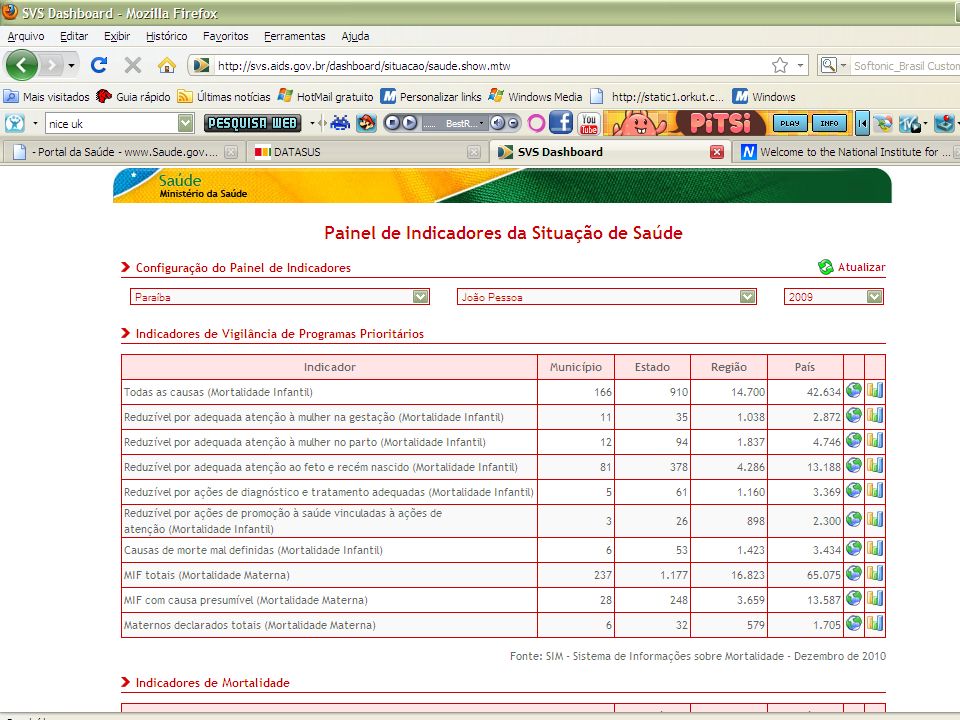Open globe map for Causas de morte mal definidas
960x720 pixels.
point(853,548)
